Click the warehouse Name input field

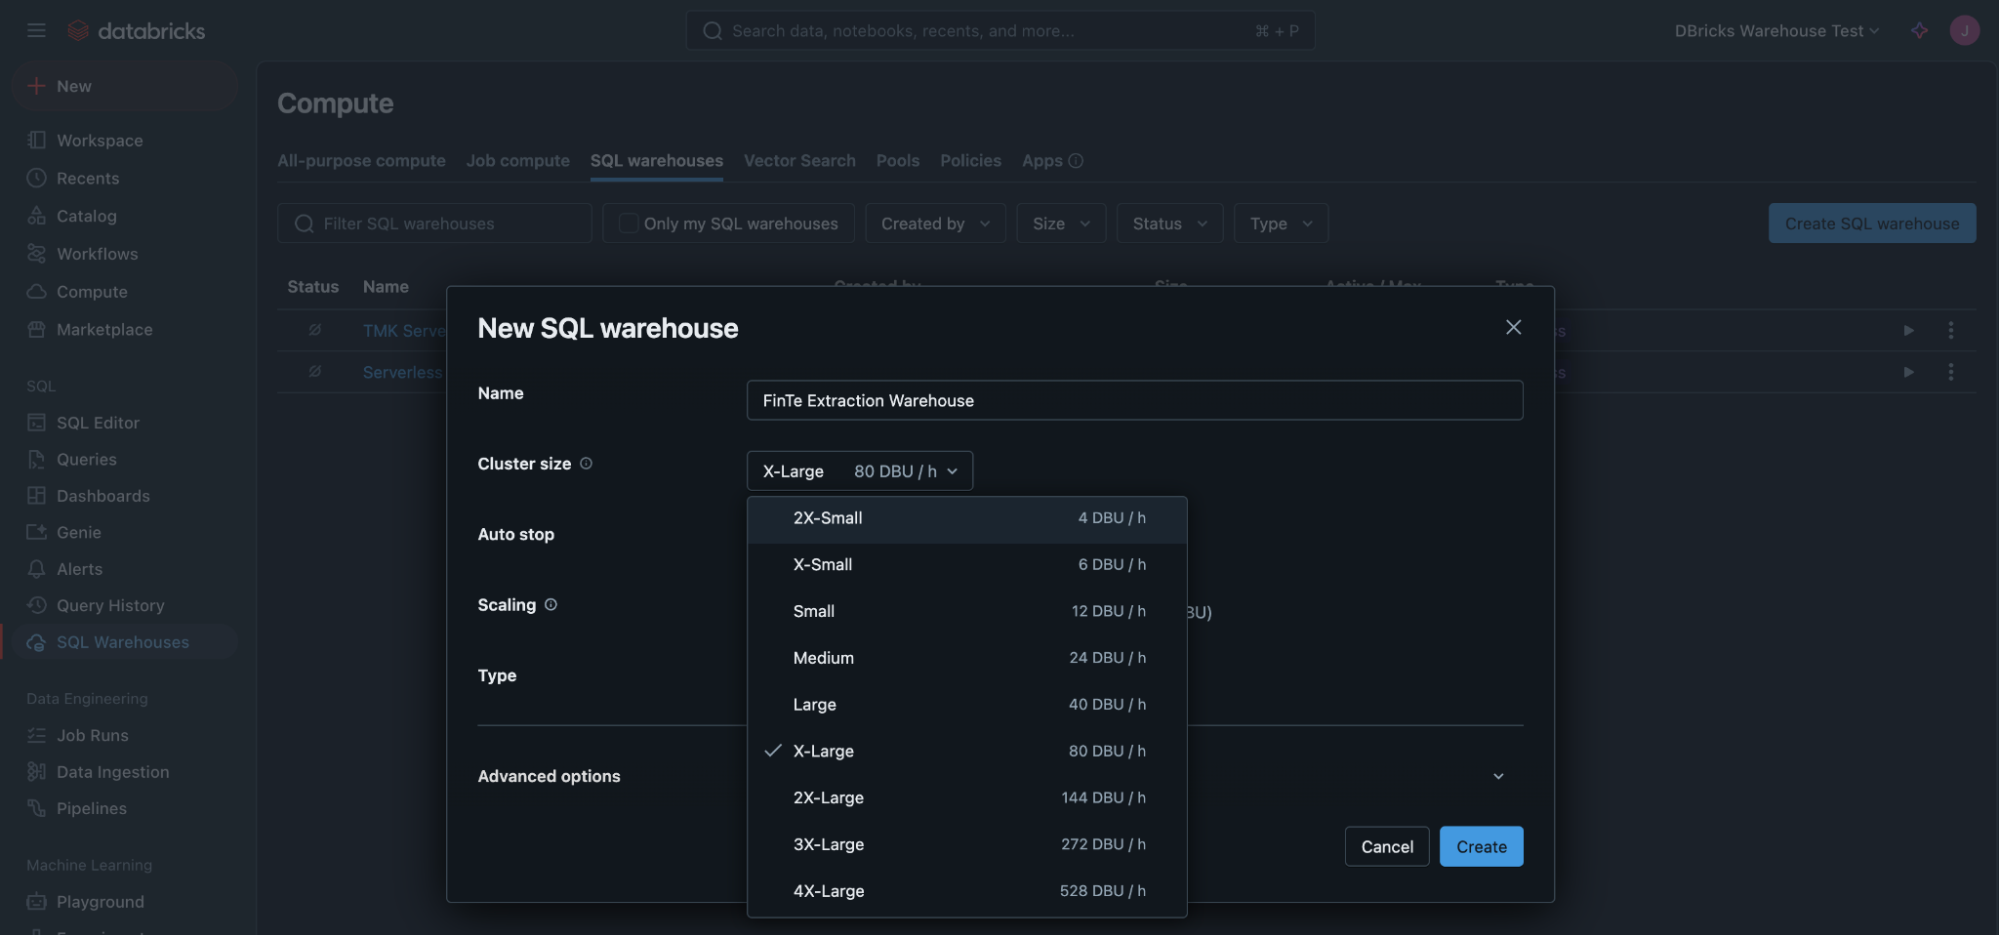pos(1135,400)
